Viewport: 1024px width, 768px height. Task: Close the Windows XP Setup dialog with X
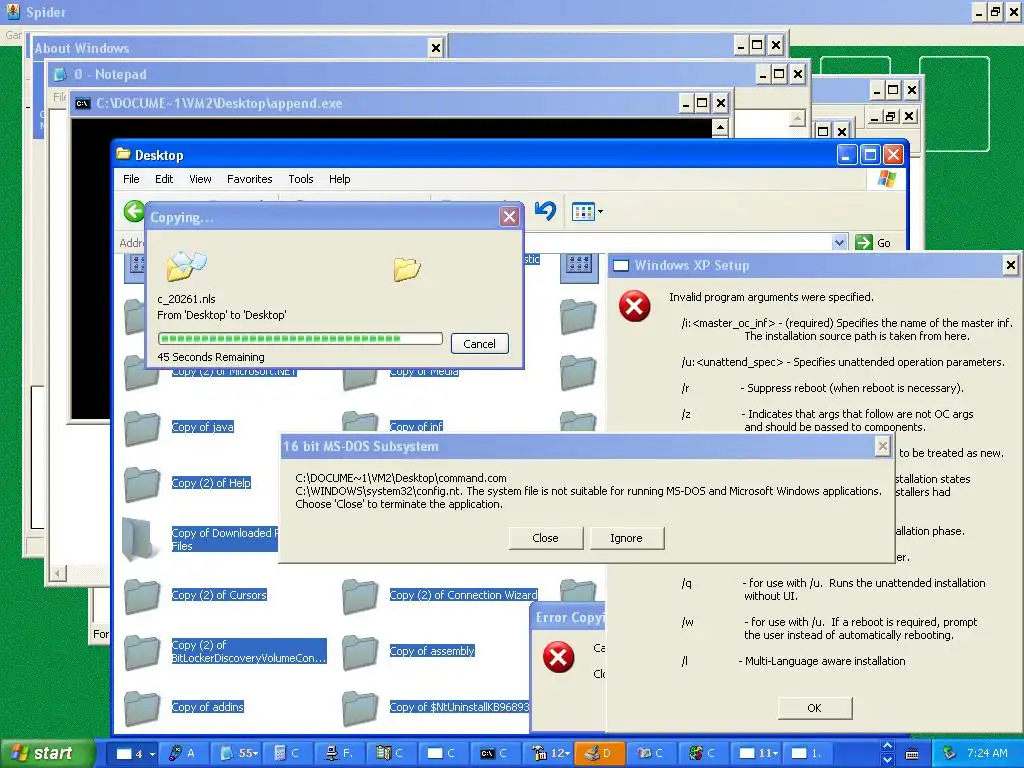click(1010, 265)
